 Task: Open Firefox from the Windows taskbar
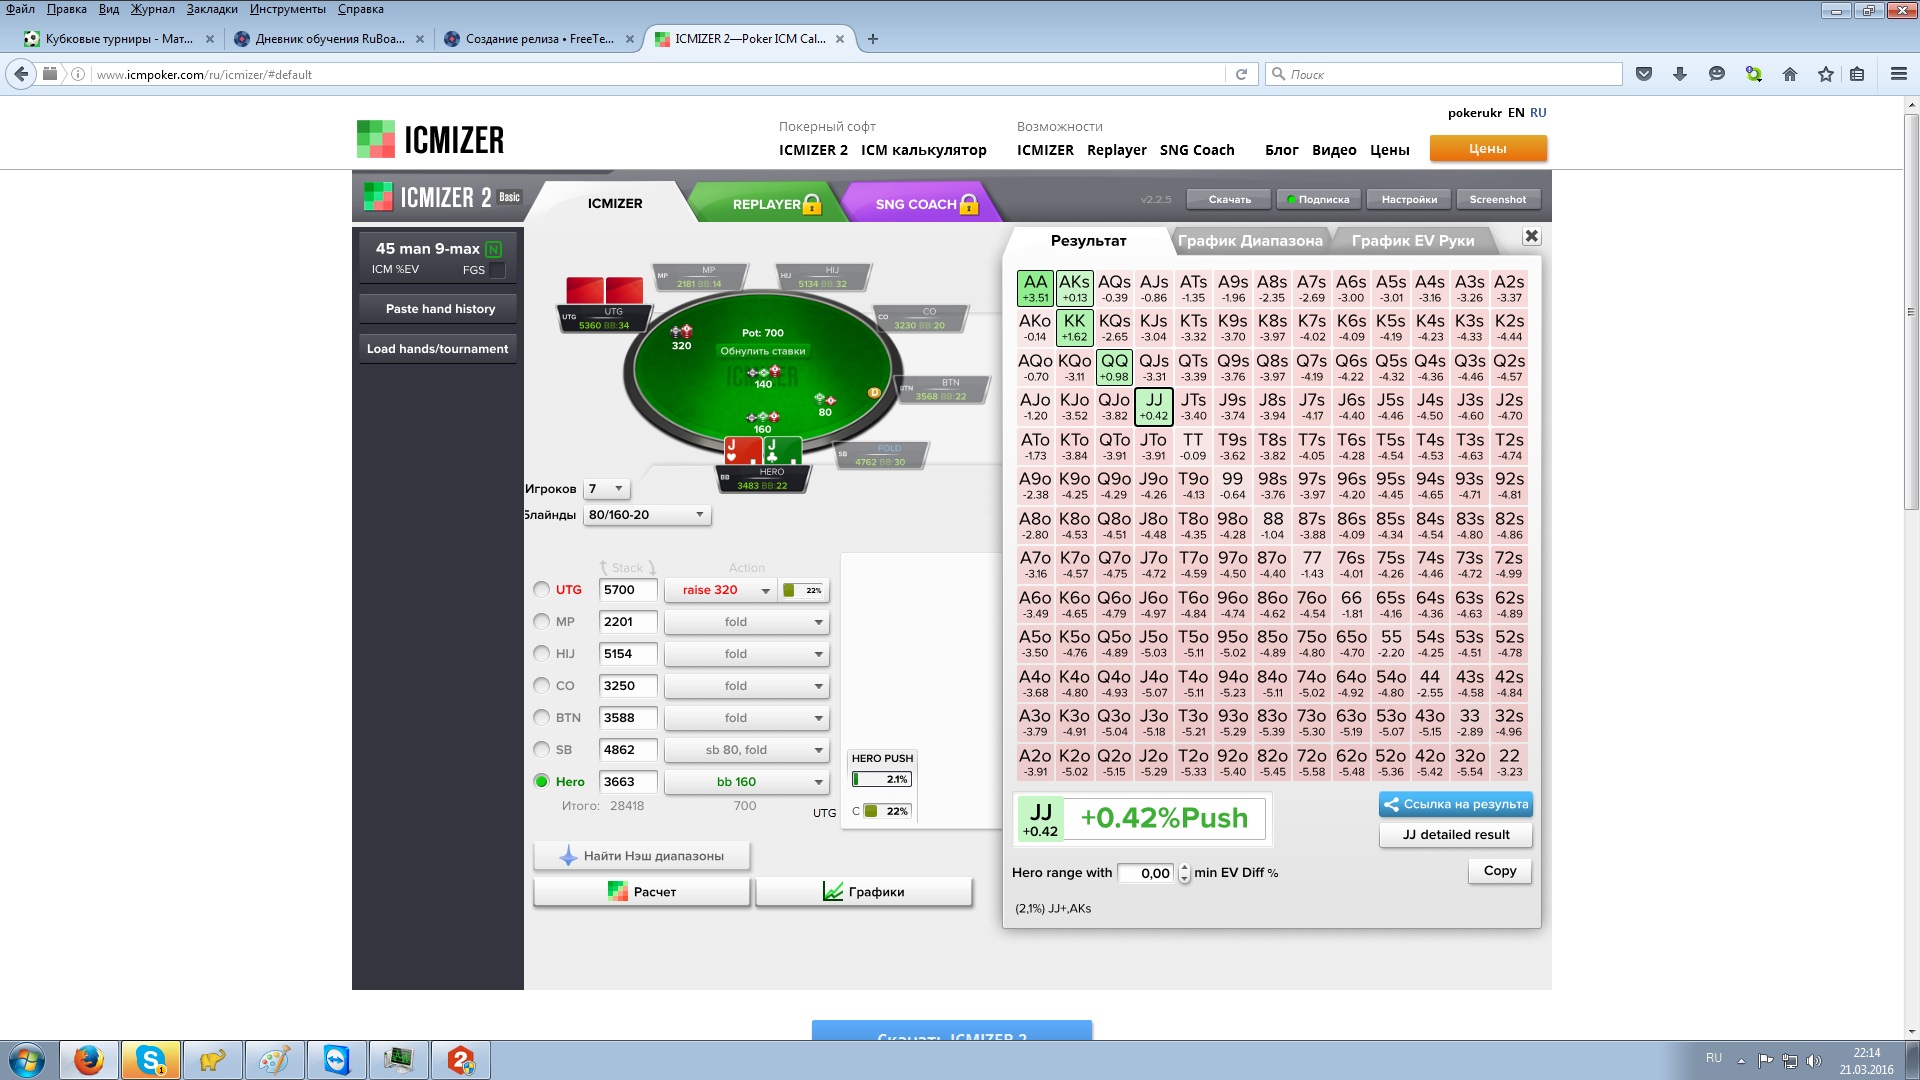point(89,1060)
